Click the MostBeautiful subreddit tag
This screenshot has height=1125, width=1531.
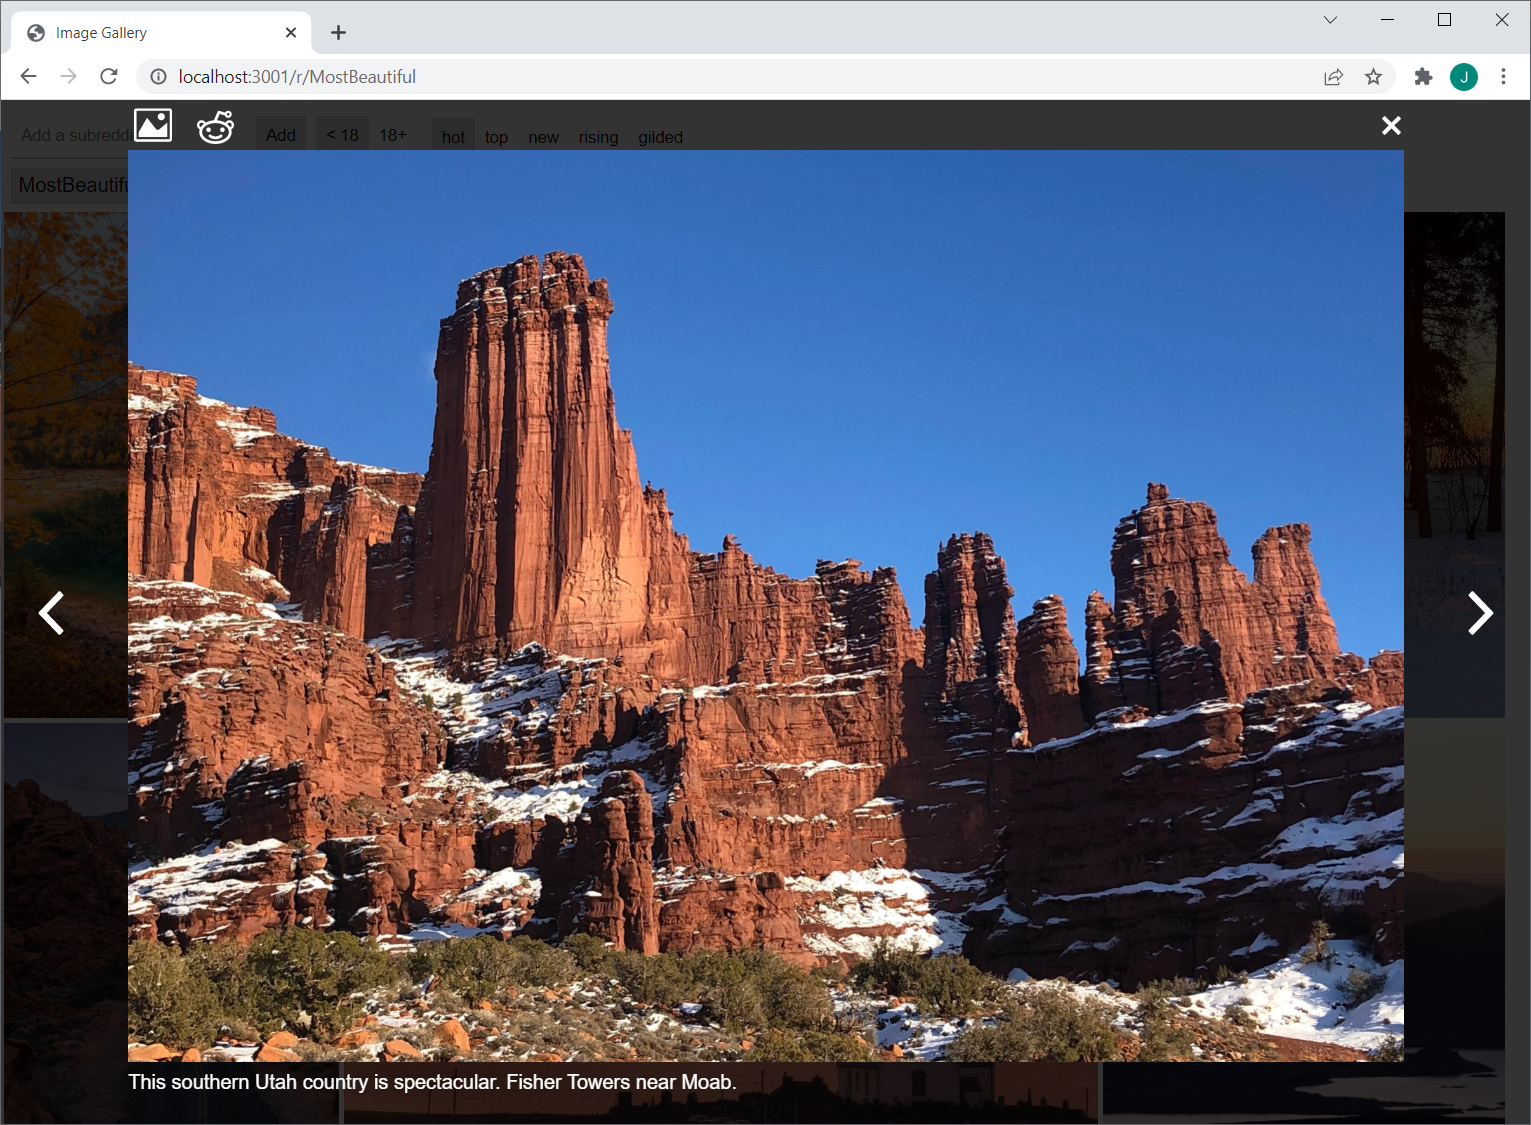(x=72, y=185)
